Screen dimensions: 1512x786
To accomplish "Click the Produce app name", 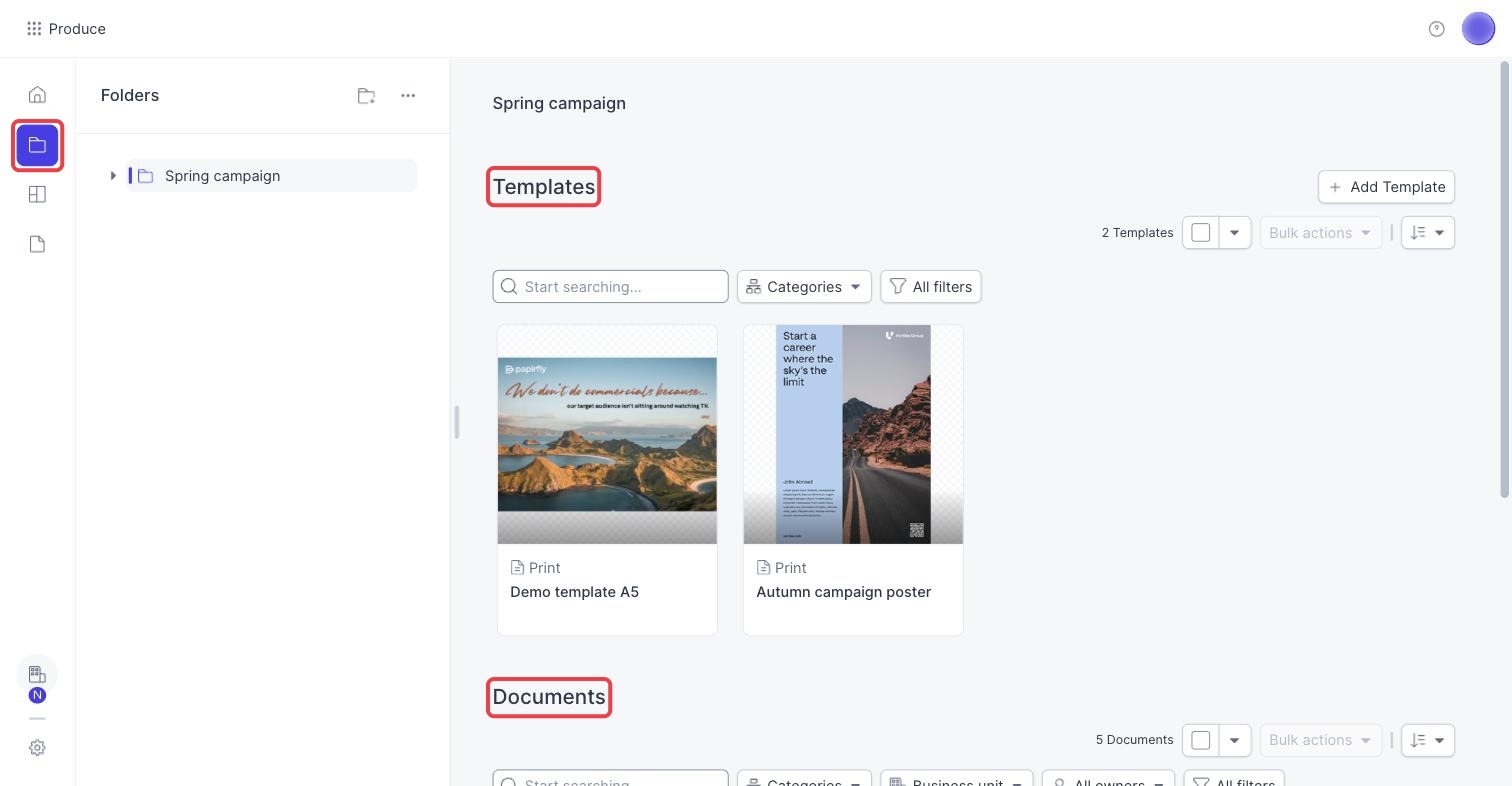I will tap(77, 29).
